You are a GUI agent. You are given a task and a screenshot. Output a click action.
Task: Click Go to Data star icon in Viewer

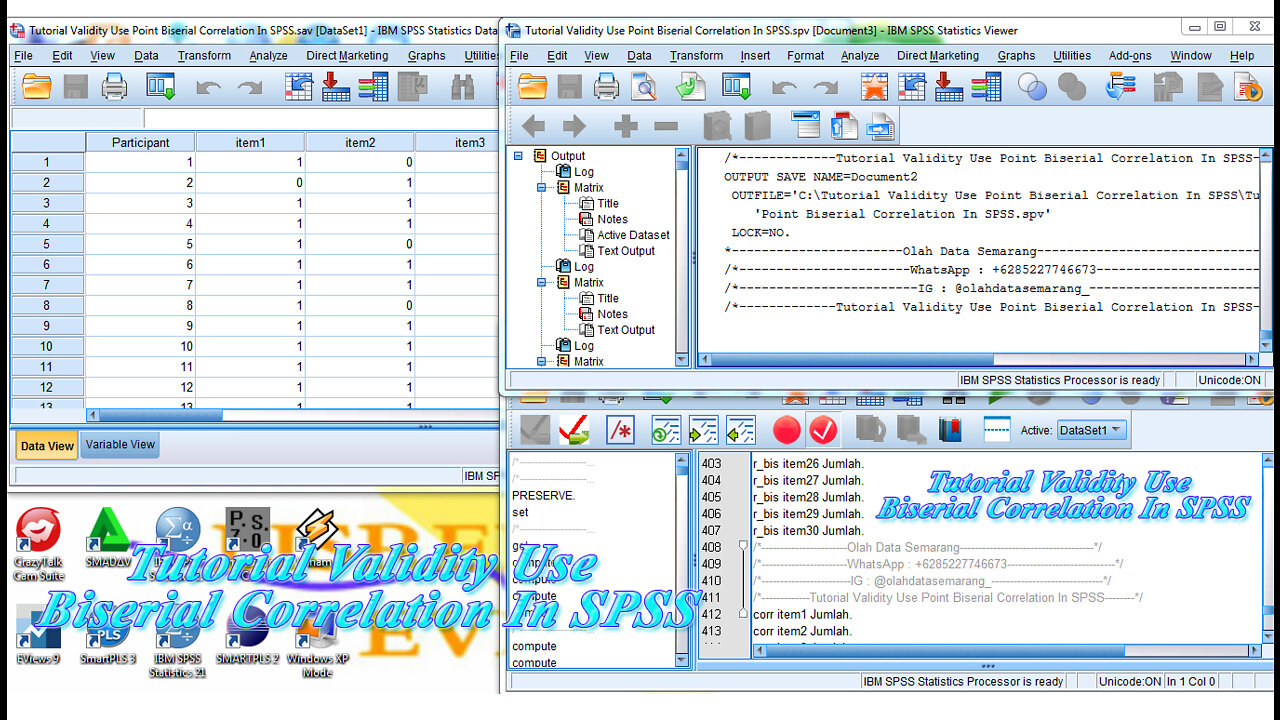tap(874, 88)
